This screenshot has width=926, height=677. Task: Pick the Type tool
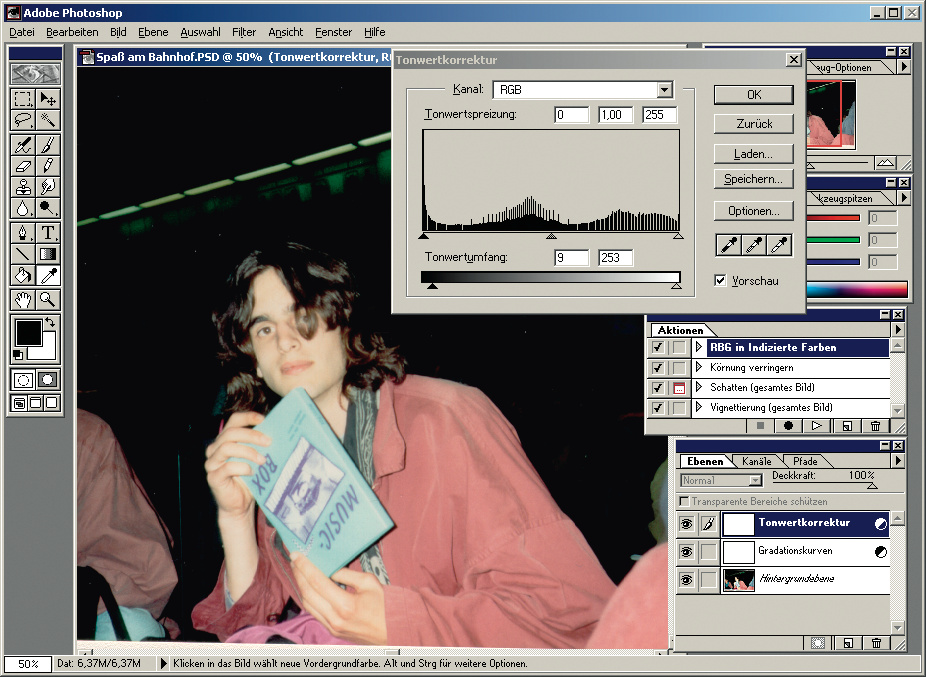click(x=47, y=232)
